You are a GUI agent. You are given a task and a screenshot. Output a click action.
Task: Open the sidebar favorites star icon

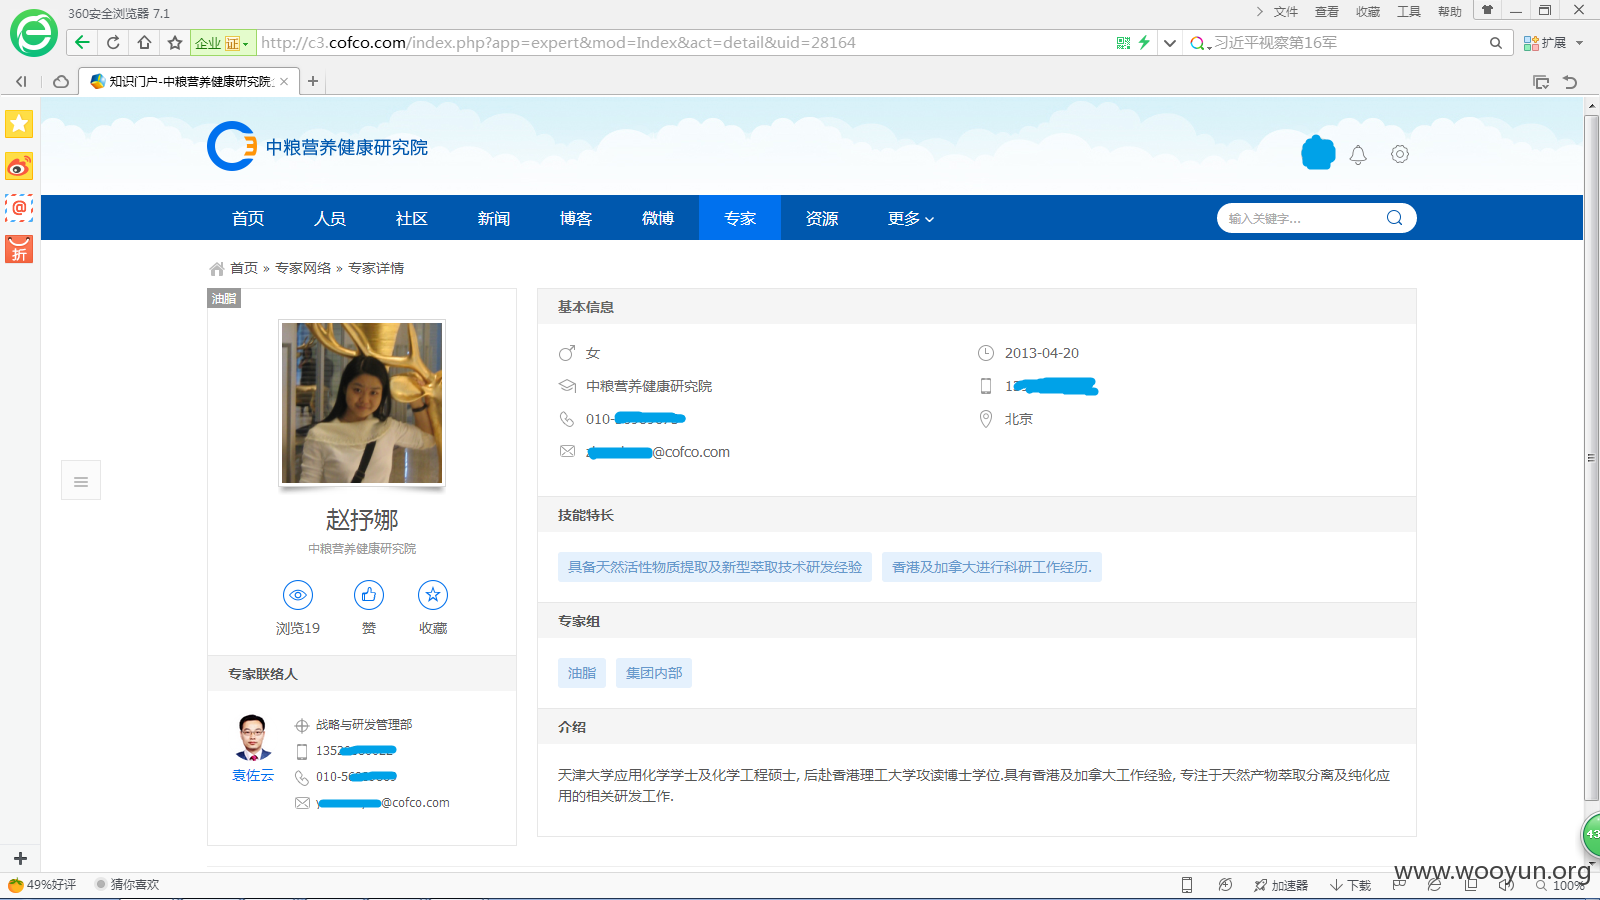tap(19, 124)
